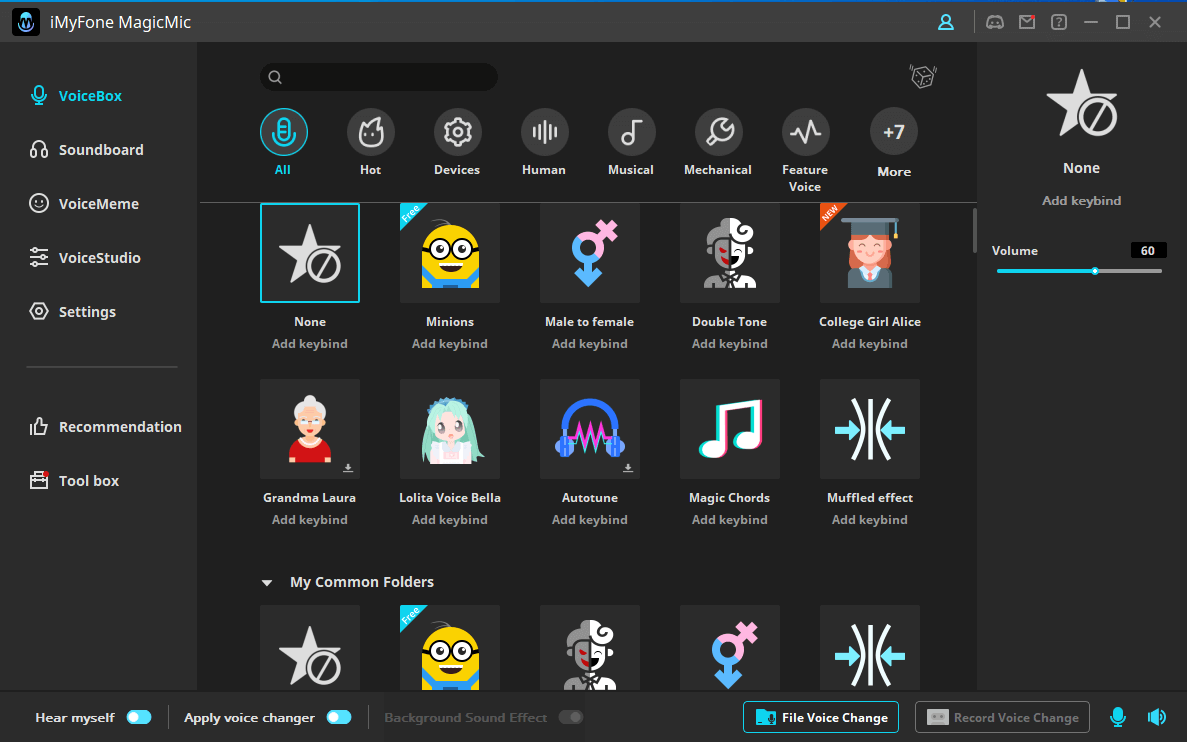1187x742 pixels.
Task: Select the Hot category
Action: (371, 142)
